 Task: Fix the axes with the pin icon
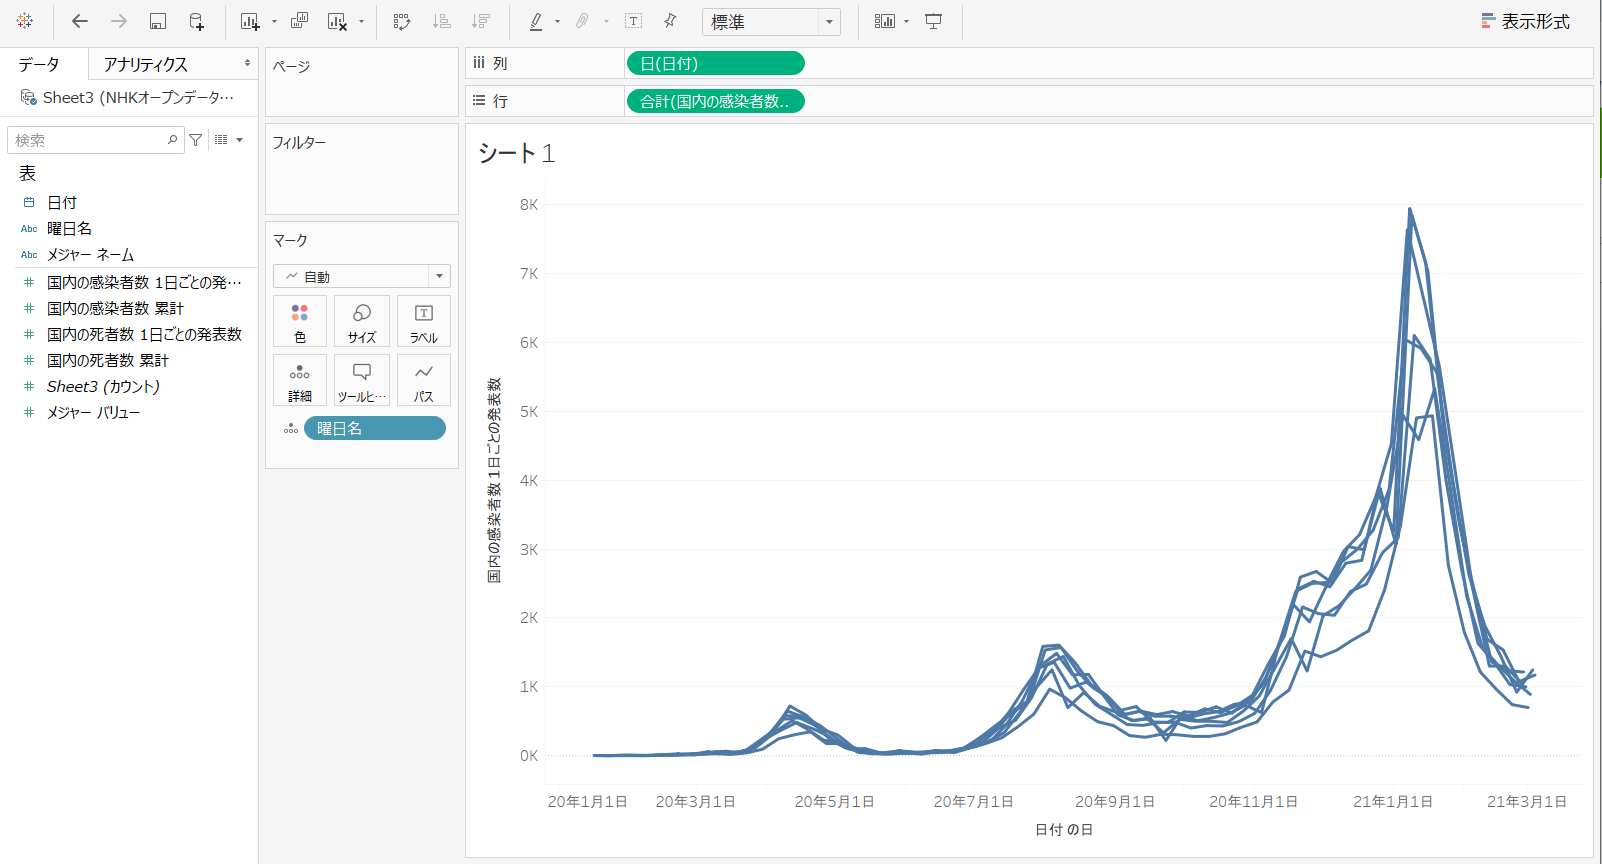pos(670,21)
